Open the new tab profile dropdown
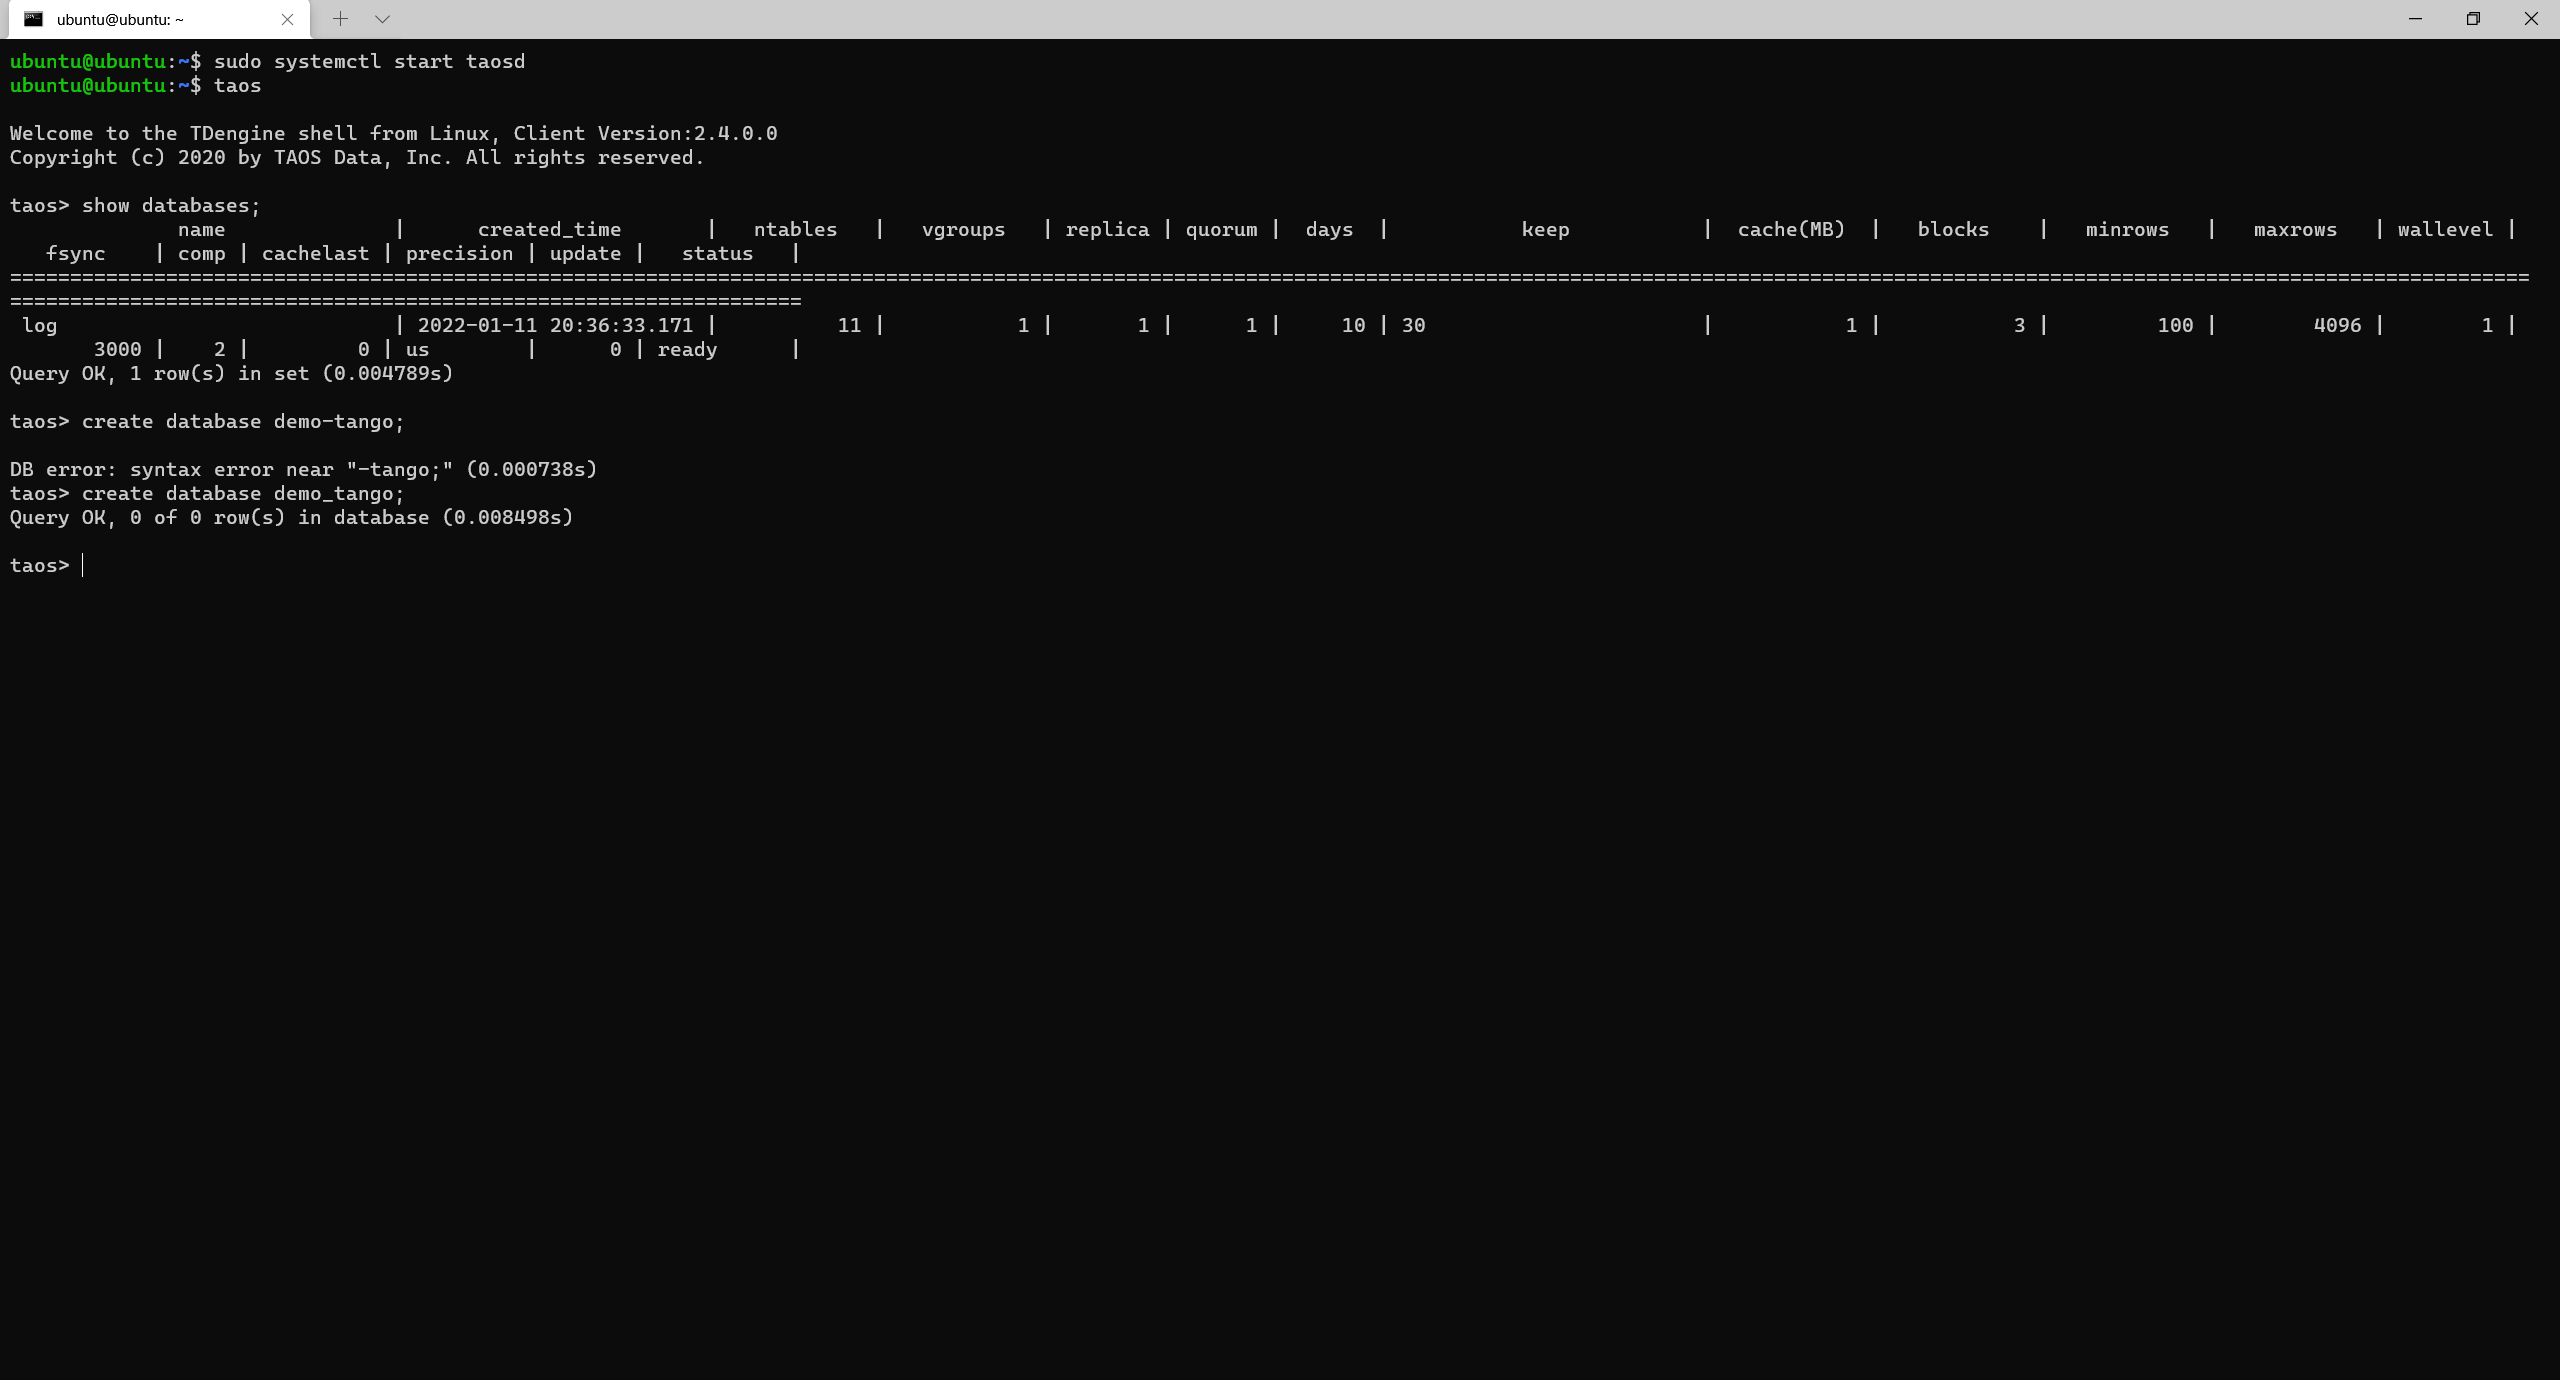 coord(382,19)
